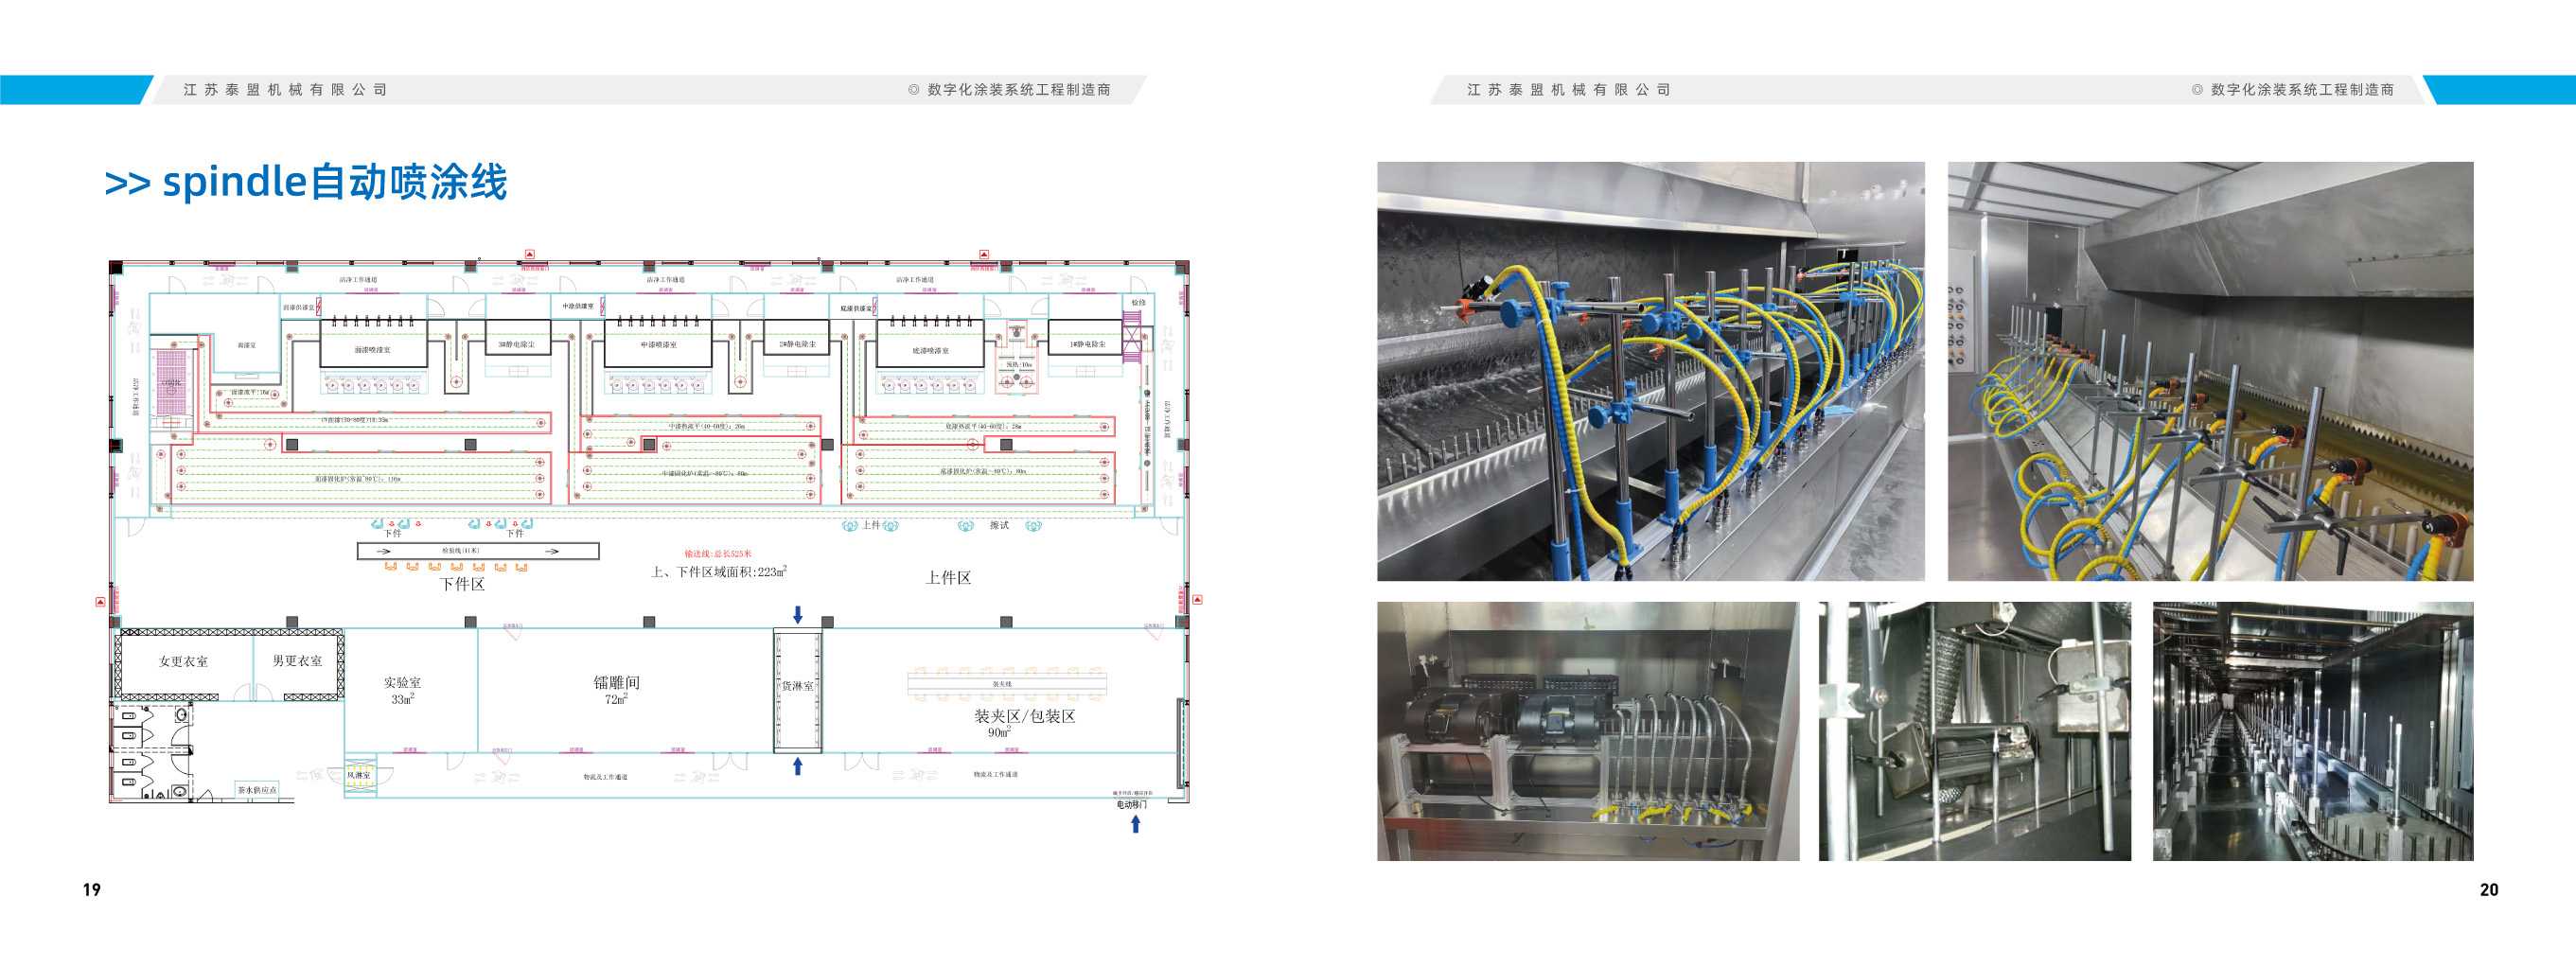The width and height of the screenshot is (2576, 967).
Task: Click the yellow 风淋室 air shower box
Action: click(359, 776)
